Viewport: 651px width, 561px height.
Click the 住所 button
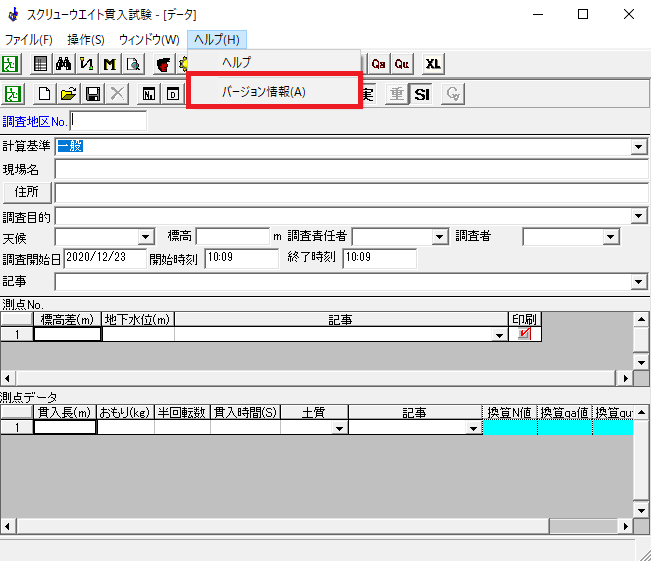click(x=27, y=192)
